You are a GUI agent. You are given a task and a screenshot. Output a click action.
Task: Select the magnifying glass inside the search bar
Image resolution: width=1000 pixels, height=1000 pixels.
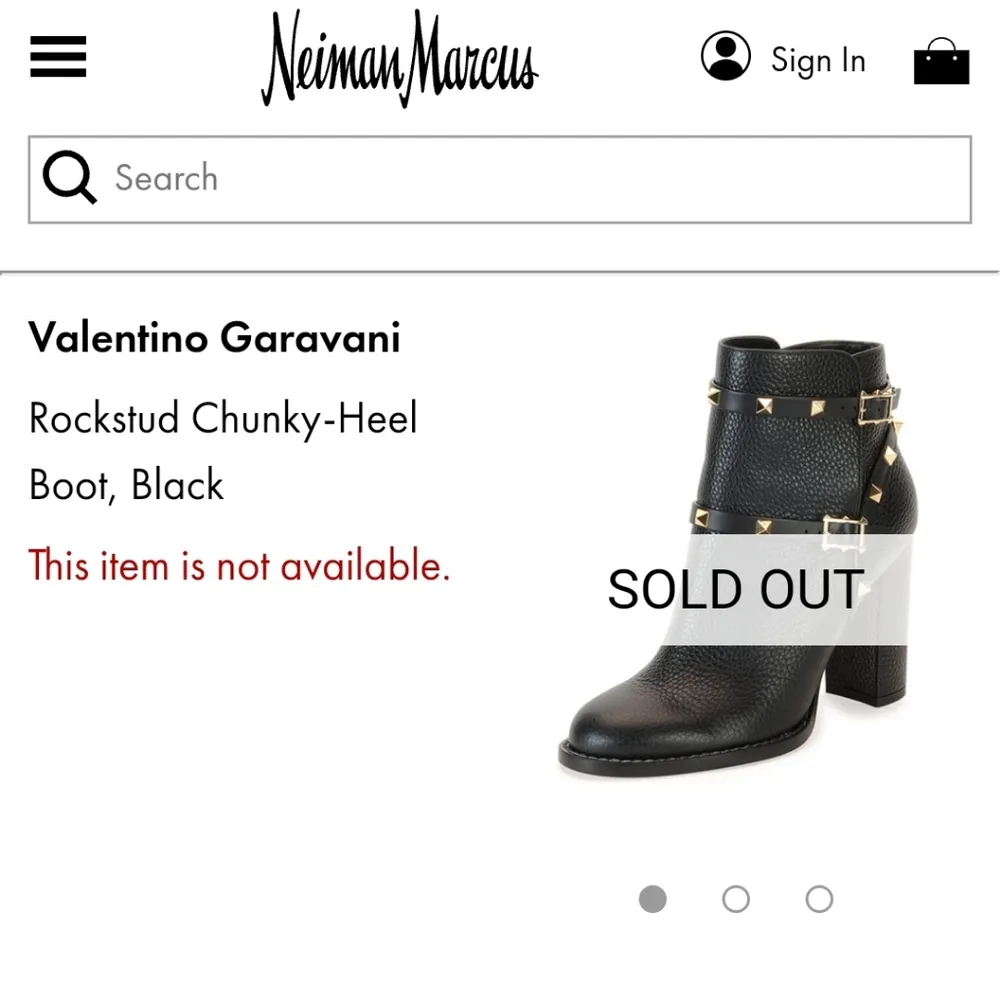[68, 177]
